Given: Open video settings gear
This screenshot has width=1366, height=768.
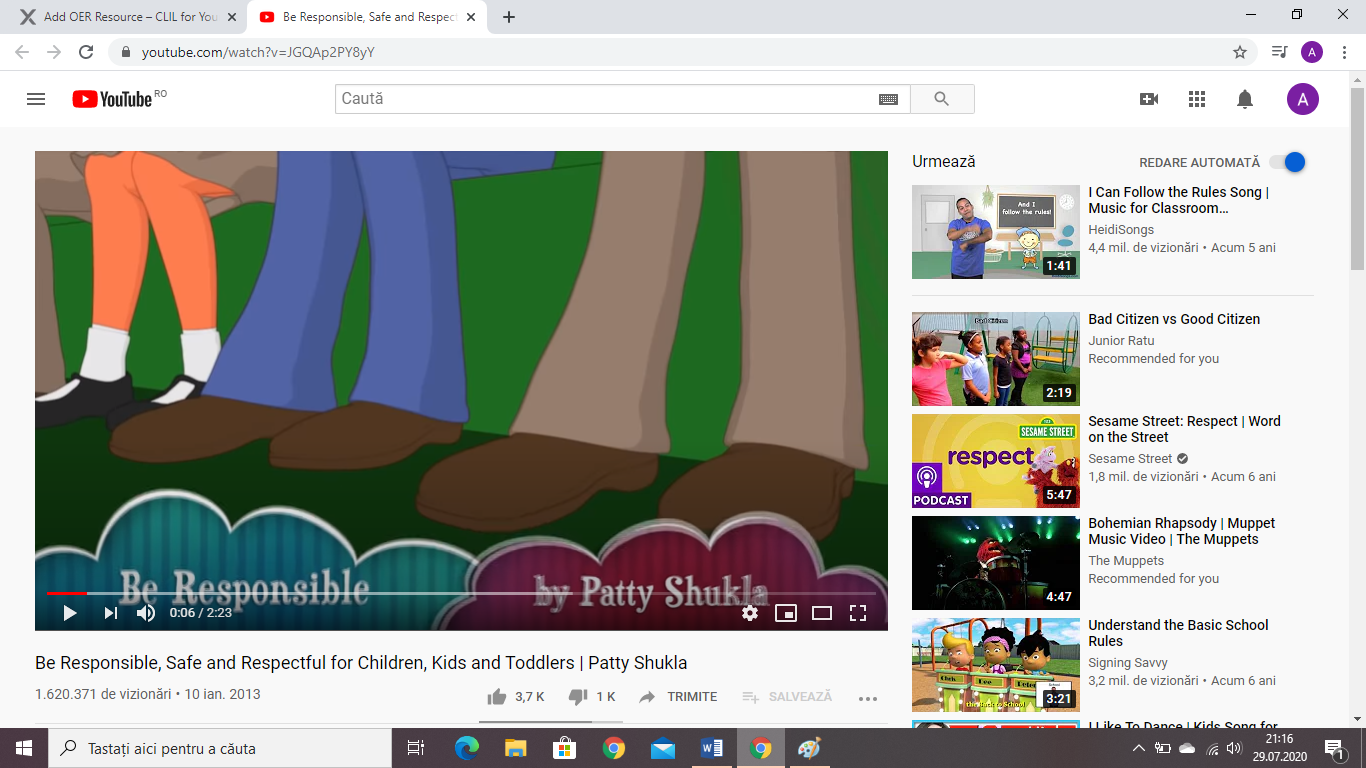Looking at the screenshot, I should [x=750, y=613].
